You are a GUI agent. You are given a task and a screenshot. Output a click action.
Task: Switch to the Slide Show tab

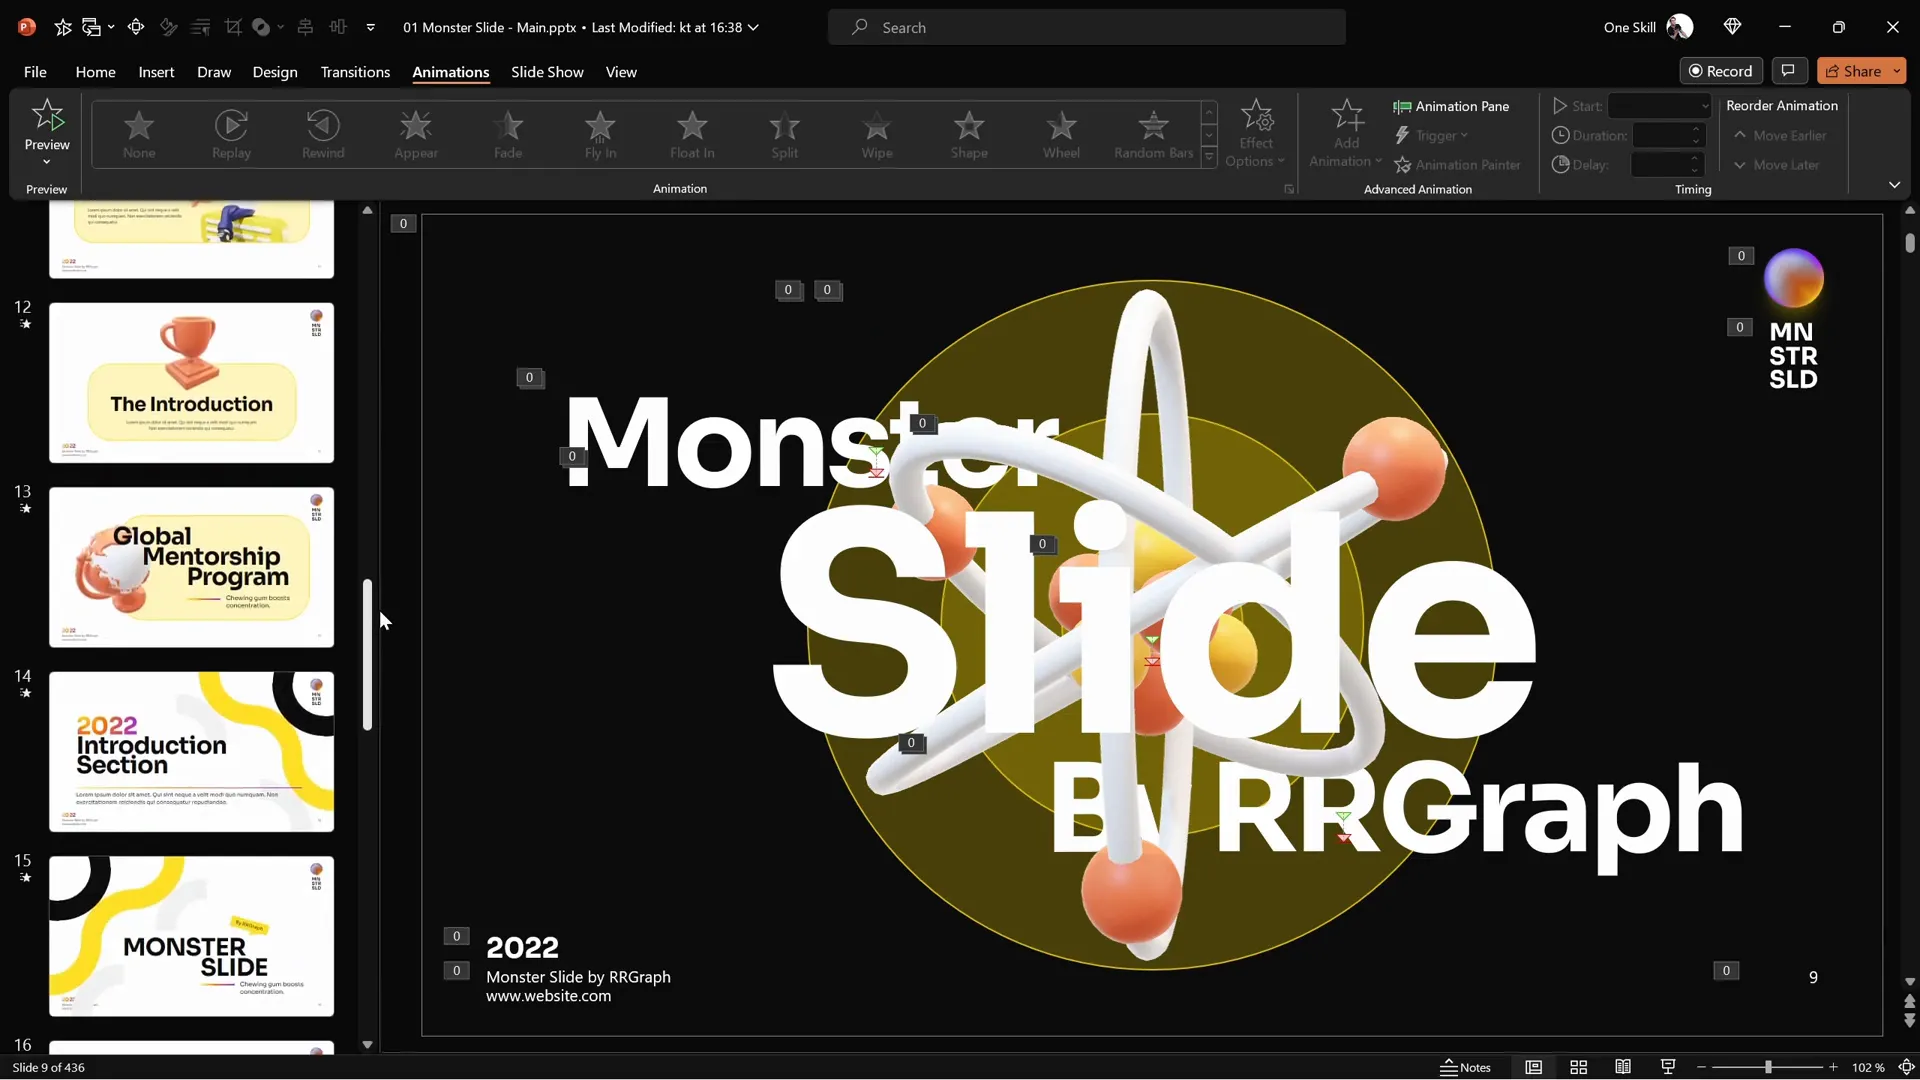[547, 72]
